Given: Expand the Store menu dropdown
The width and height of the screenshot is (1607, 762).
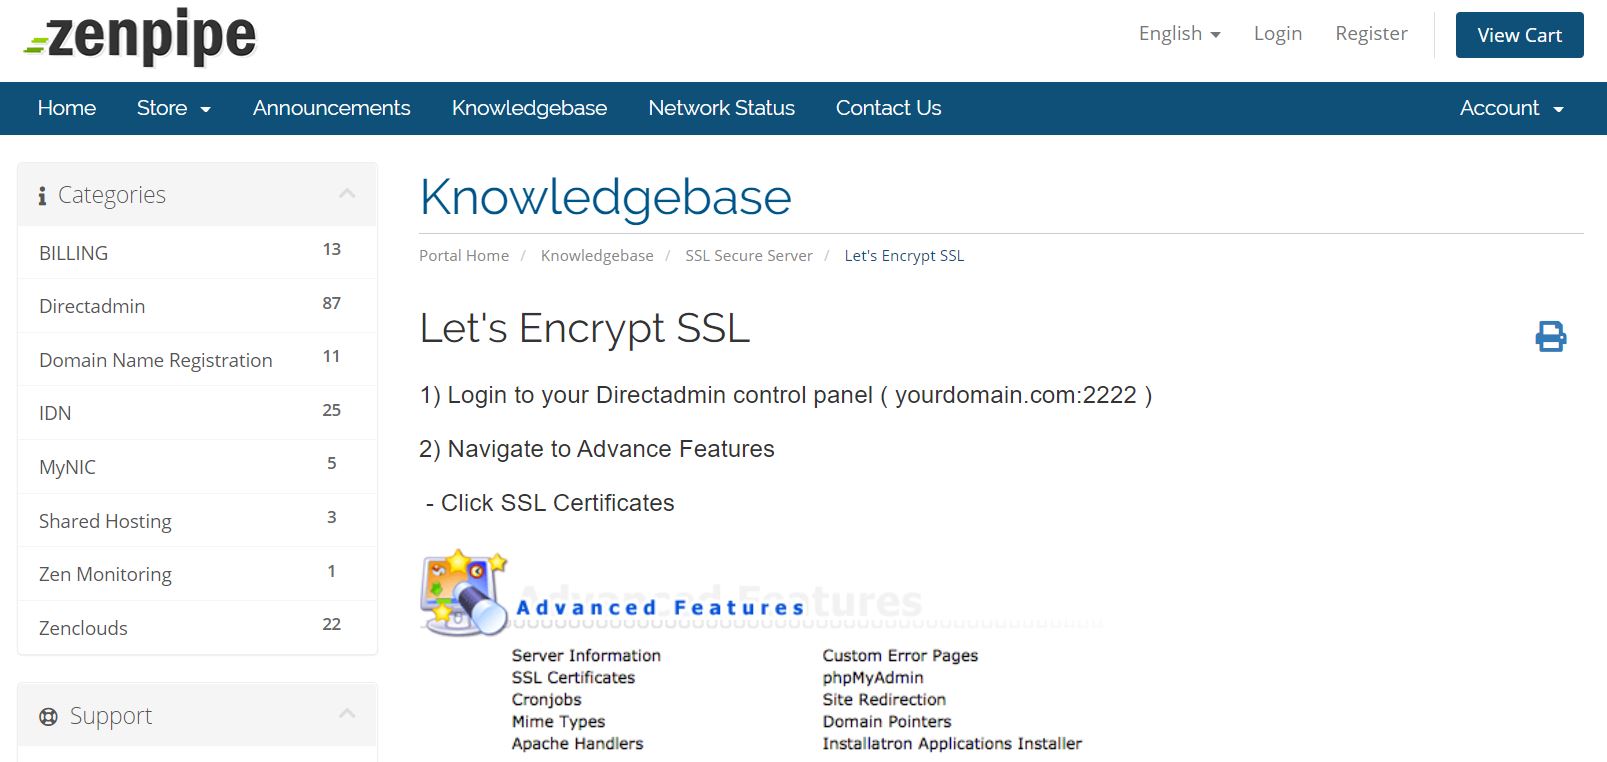Looking at the screenshot, I should [x=174, y=108].
